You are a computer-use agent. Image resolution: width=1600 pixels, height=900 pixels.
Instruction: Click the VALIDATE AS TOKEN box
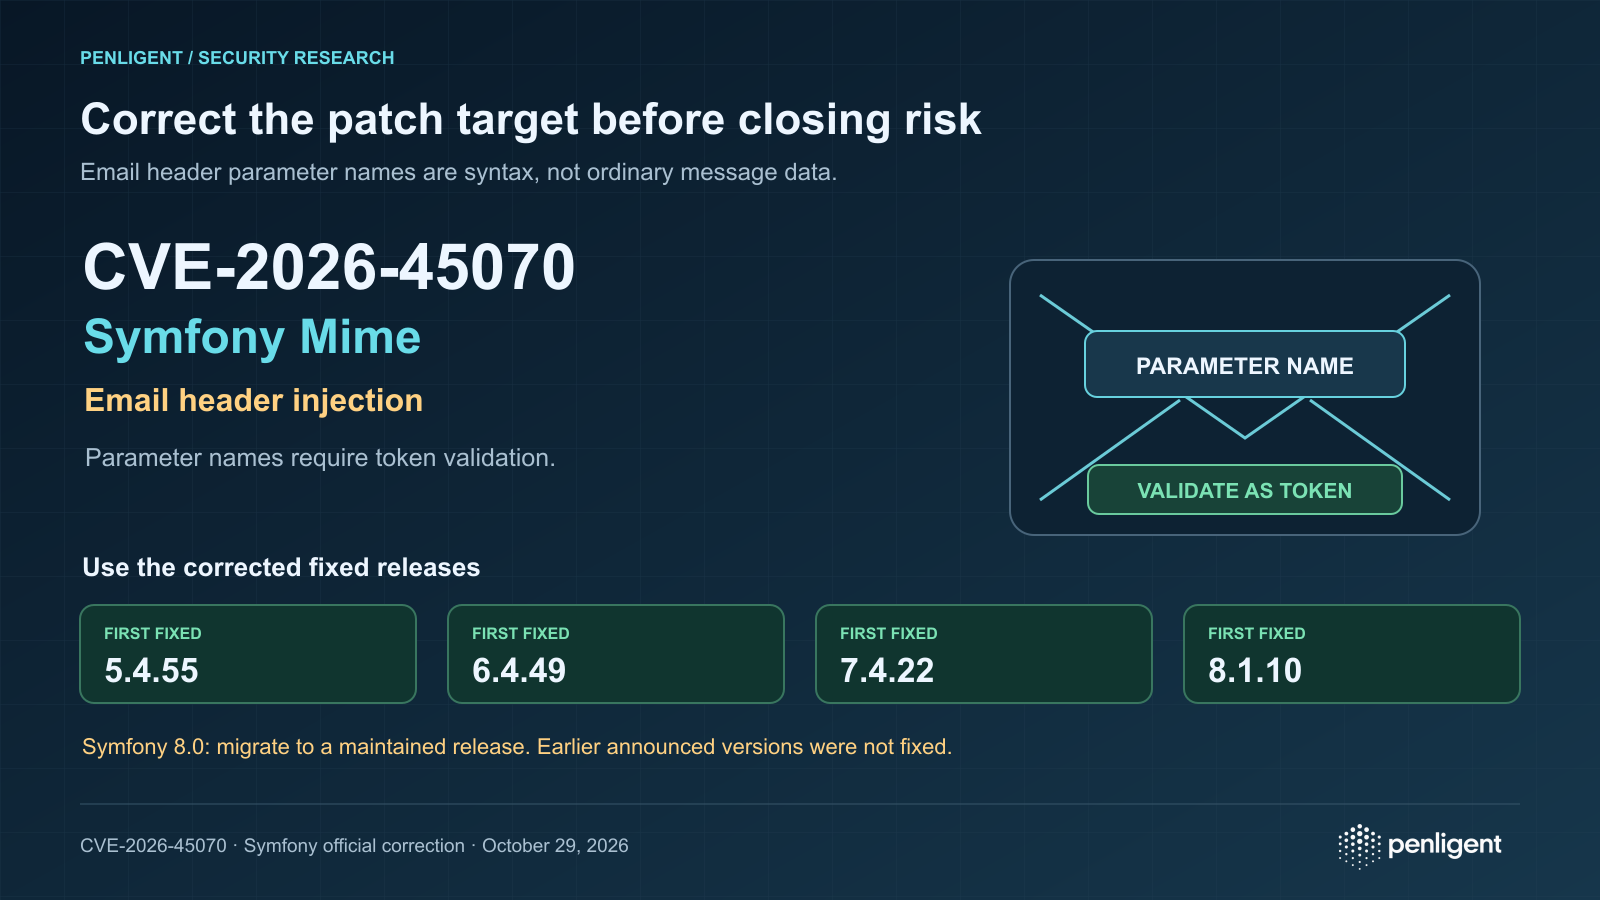[1245, 490]
